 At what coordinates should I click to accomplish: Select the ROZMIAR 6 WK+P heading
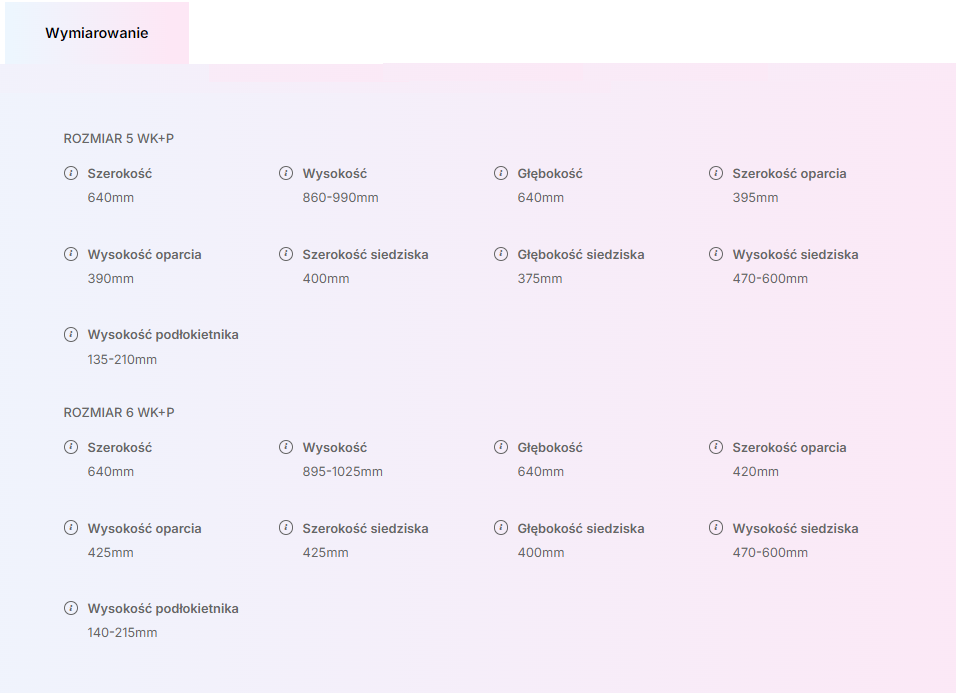click(x=119, y=413)
